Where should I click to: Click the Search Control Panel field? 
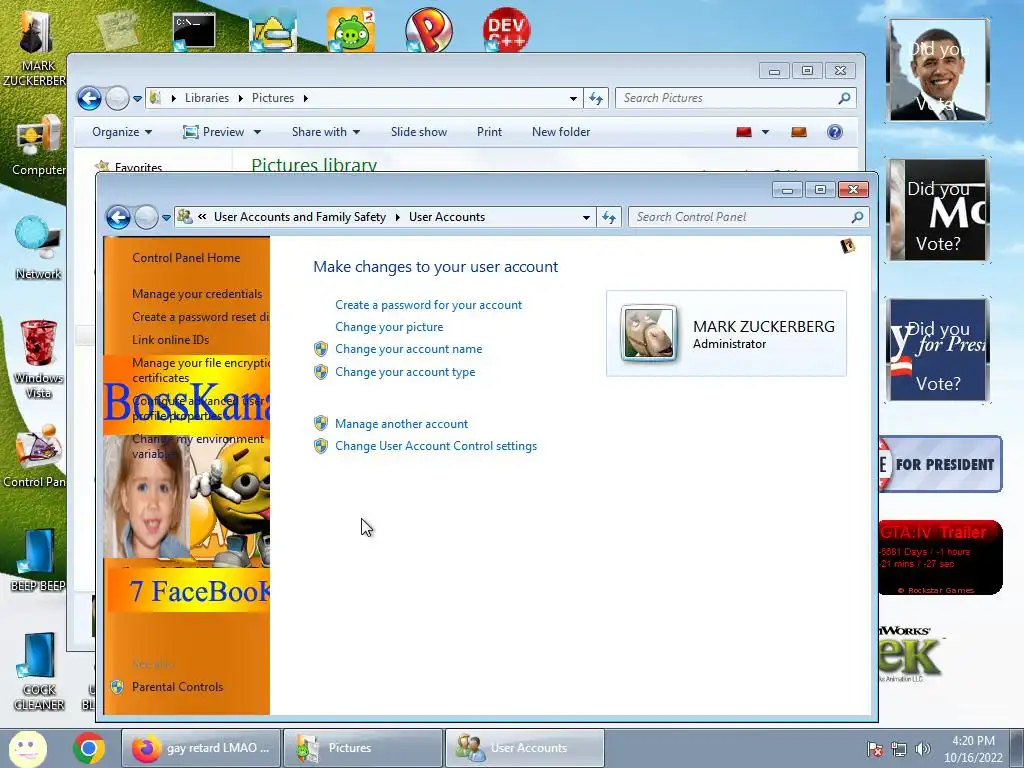[x=748, y=217]
